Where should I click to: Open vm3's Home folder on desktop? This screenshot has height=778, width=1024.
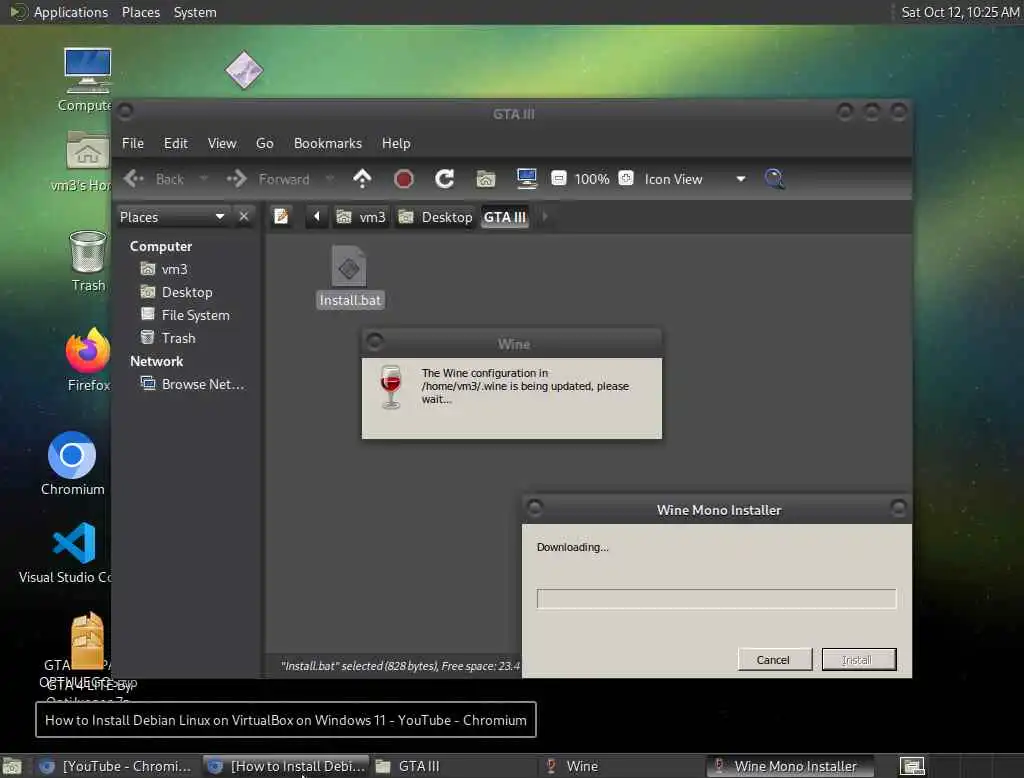[x=88, y=150]
